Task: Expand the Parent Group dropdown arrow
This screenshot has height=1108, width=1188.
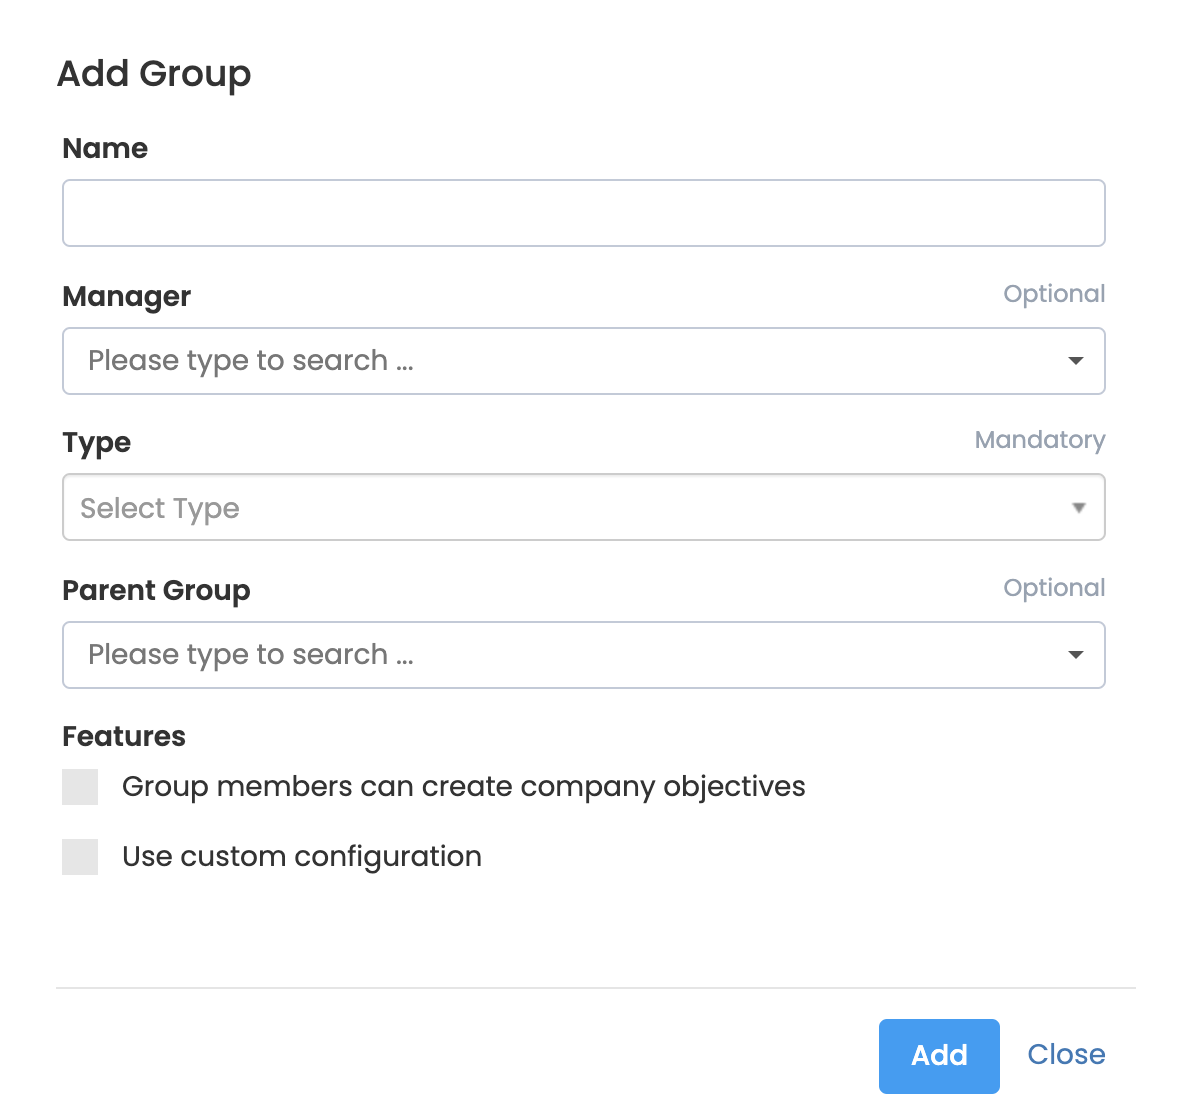Action: (1076, 655)
